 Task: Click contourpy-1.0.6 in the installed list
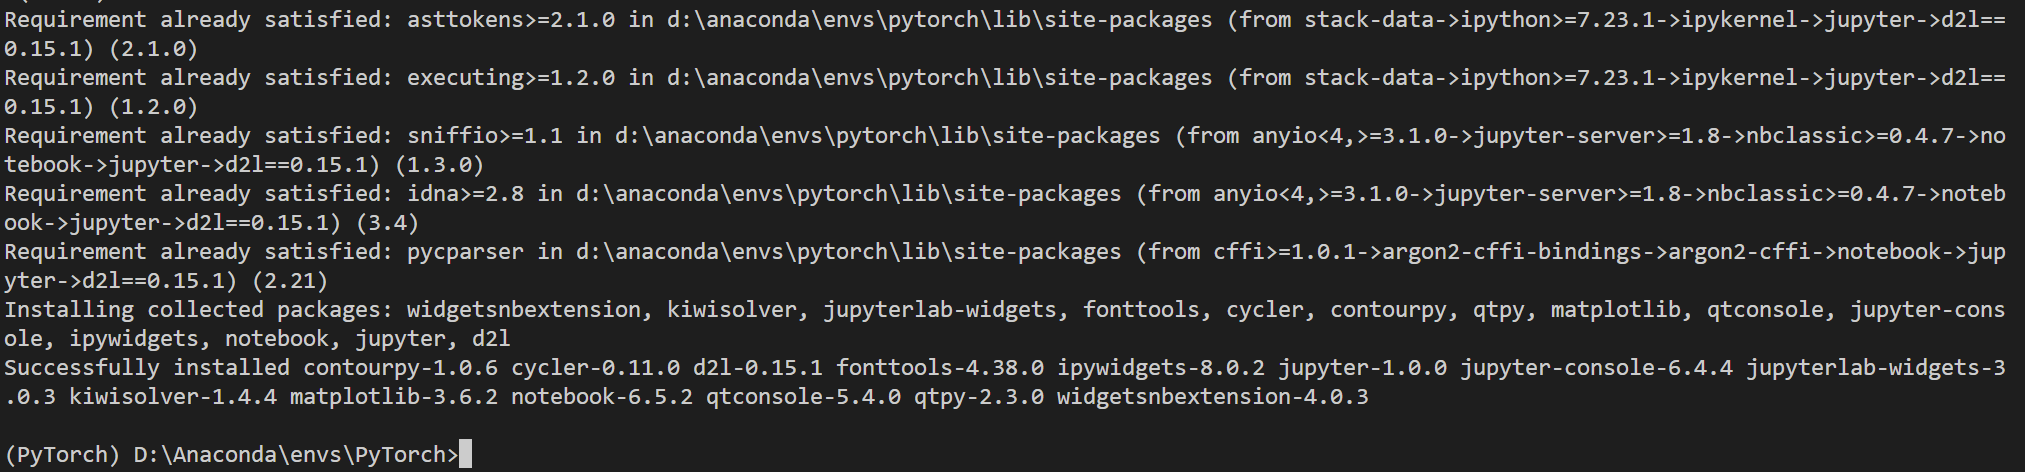401,368
